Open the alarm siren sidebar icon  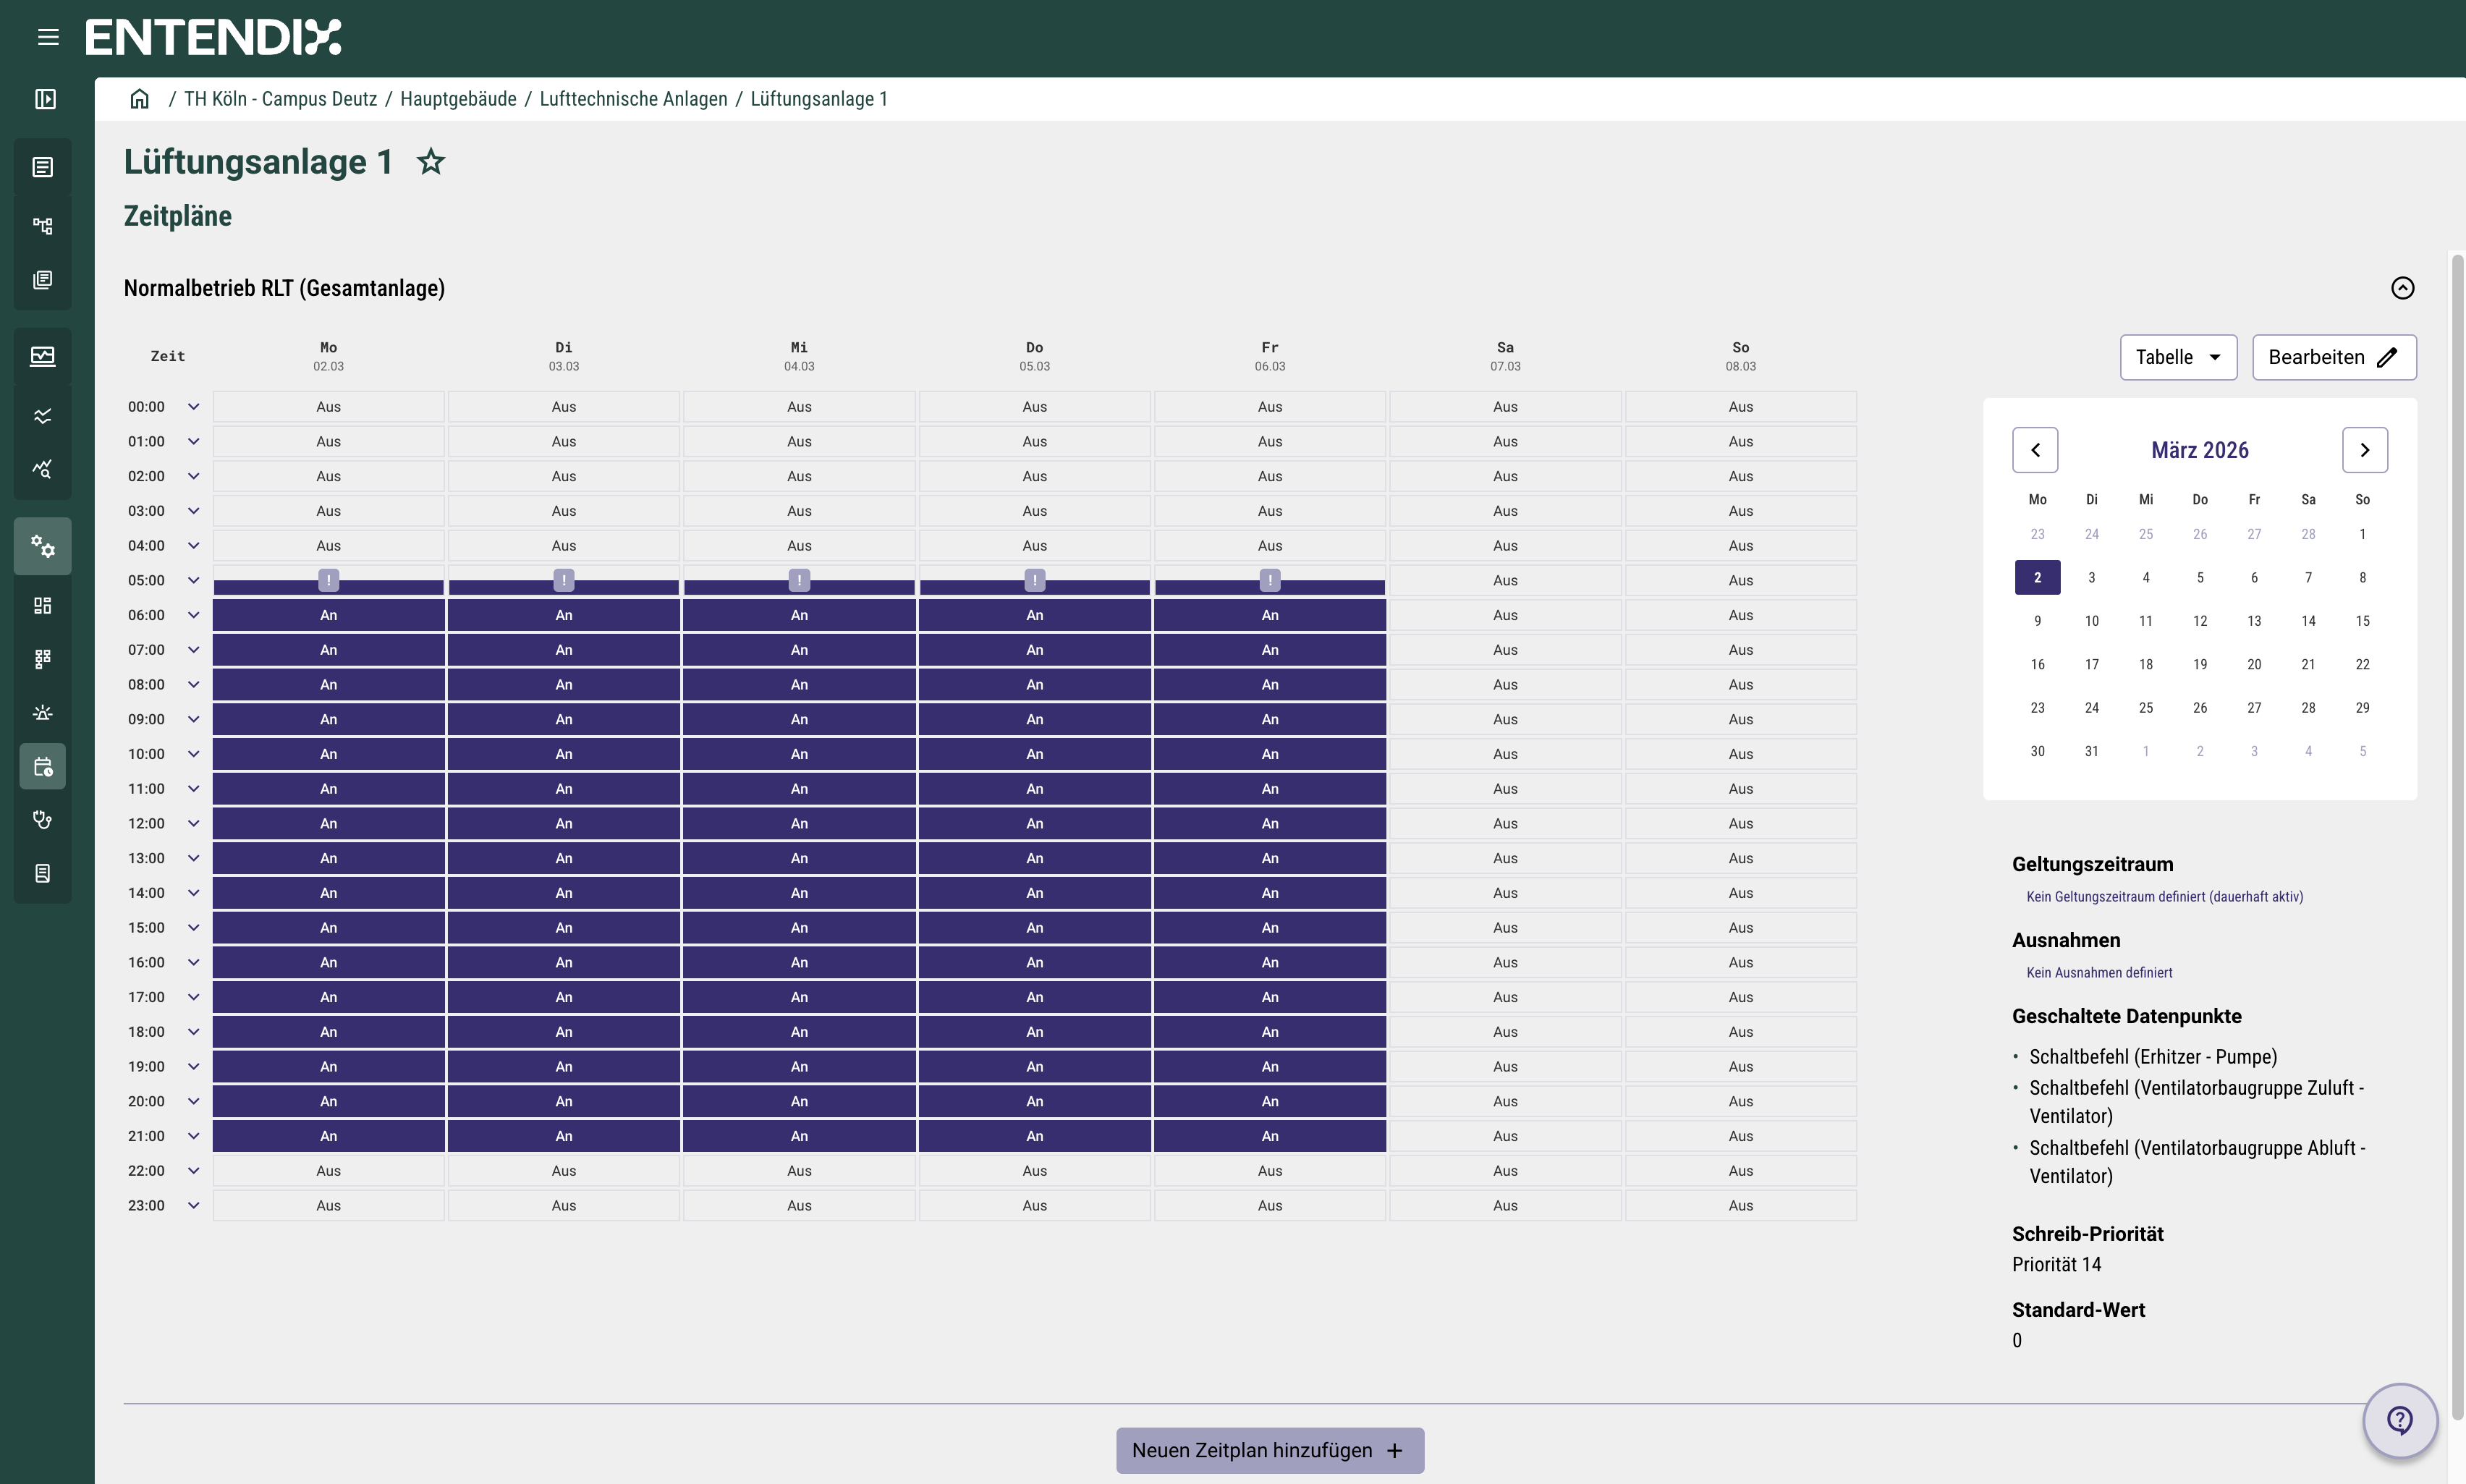tap(43, 712)
